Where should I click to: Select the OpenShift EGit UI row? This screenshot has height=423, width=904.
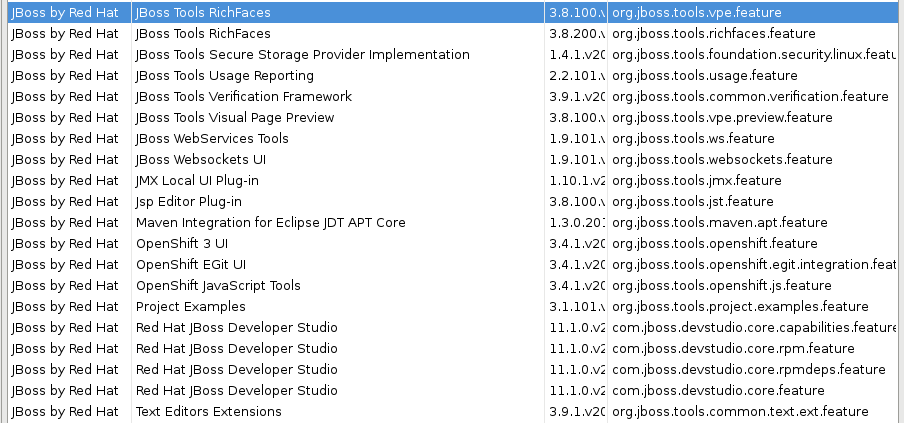[x=190, y=265]
